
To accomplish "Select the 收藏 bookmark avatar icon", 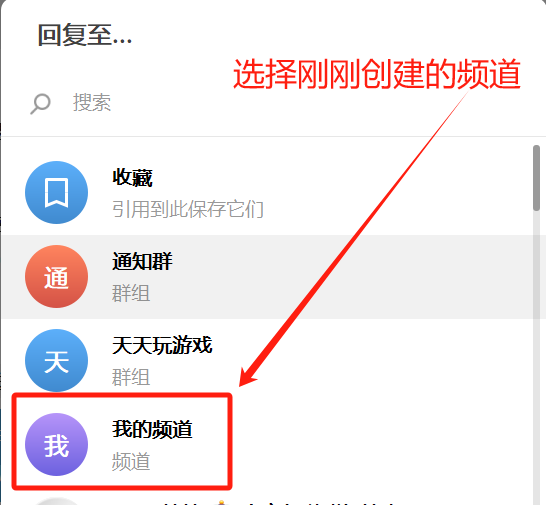I will point(56,193).
